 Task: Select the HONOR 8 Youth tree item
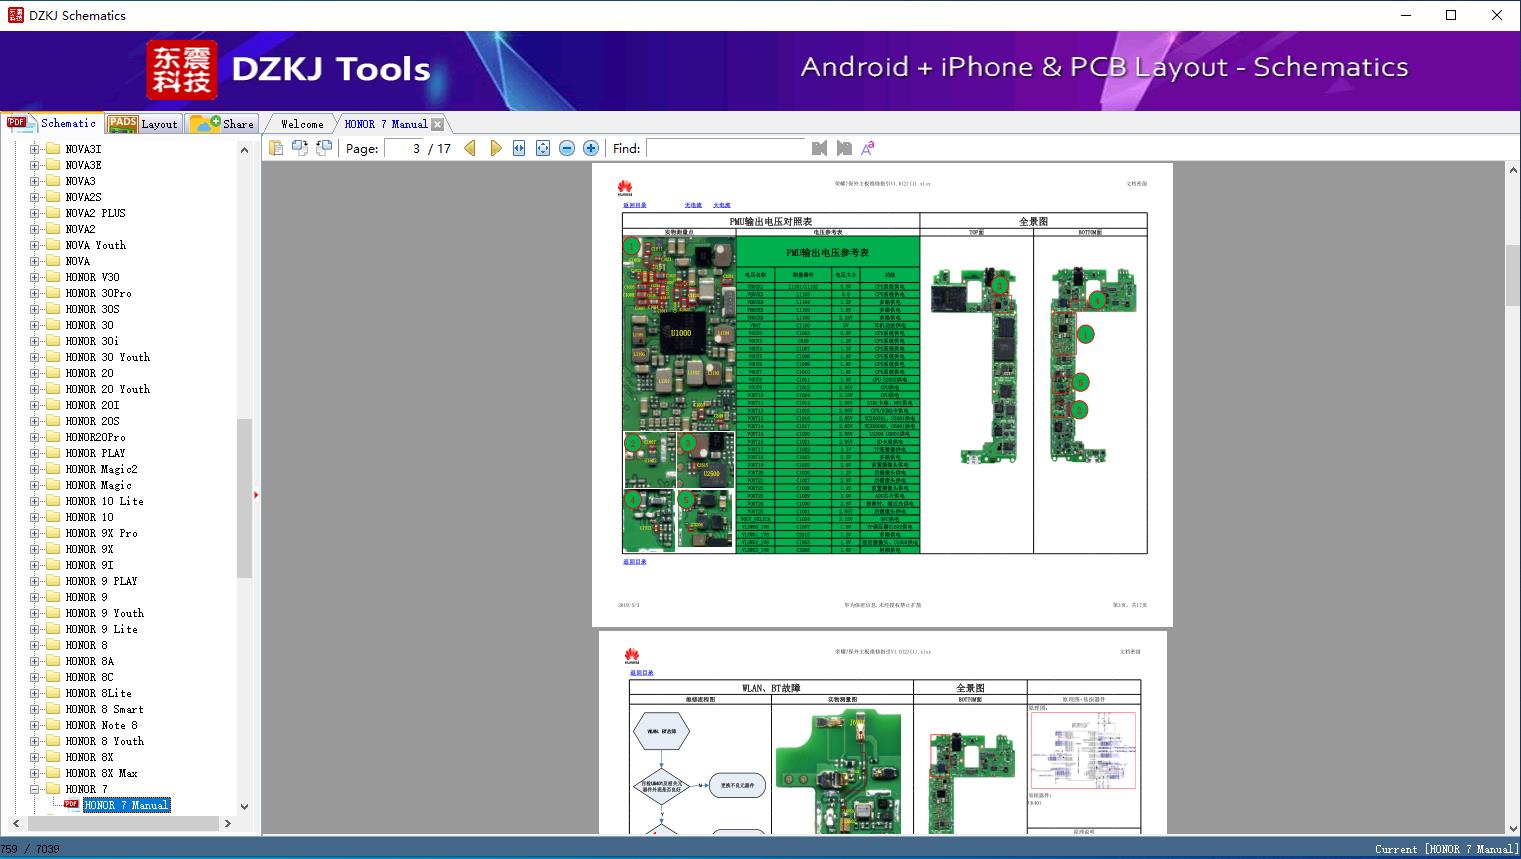tap(105, 741)
